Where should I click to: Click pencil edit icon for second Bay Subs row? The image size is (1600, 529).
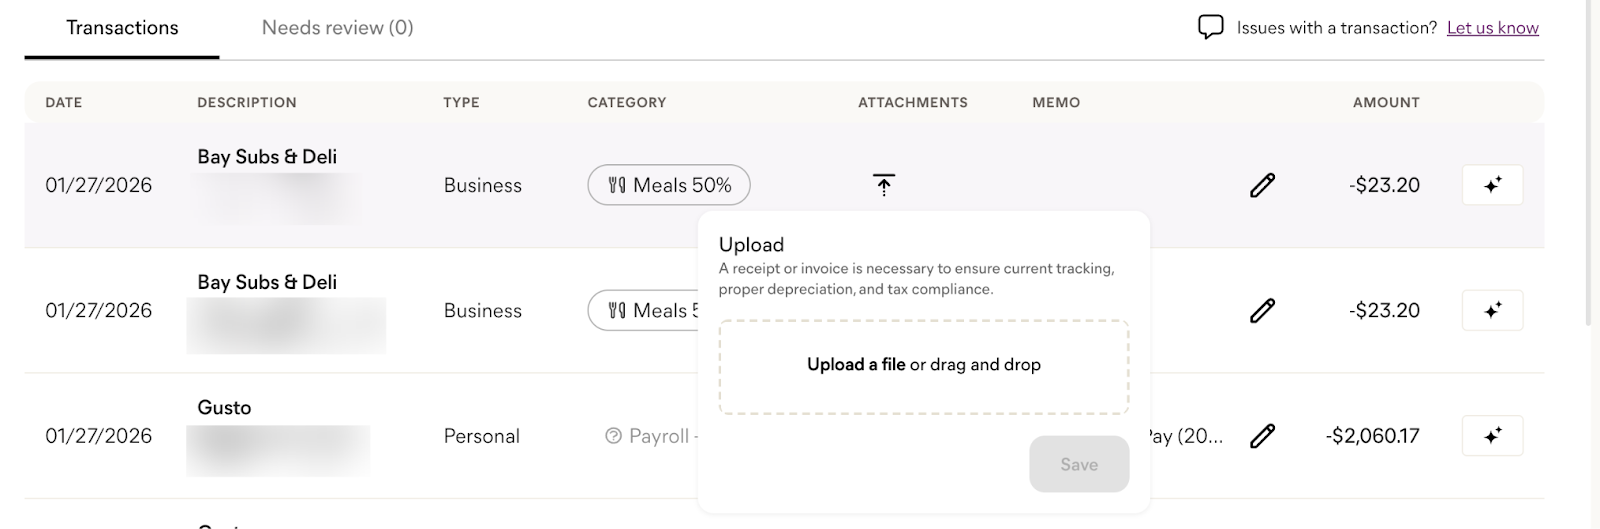(x=1262, y=311)
